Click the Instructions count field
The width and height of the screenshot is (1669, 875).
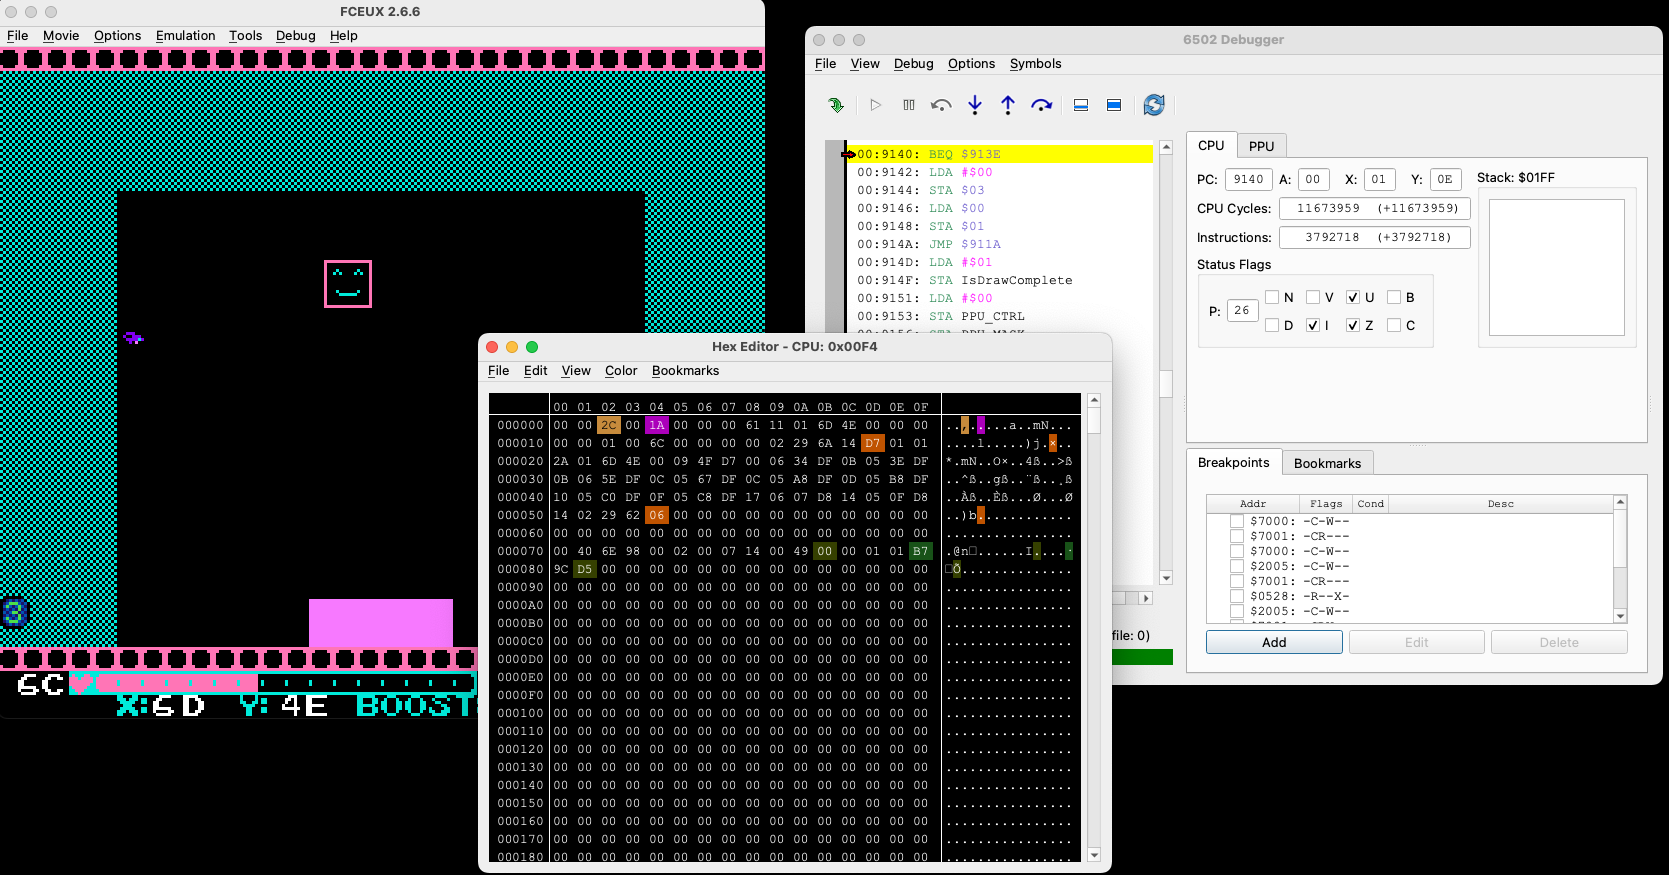pos(1375,237)
